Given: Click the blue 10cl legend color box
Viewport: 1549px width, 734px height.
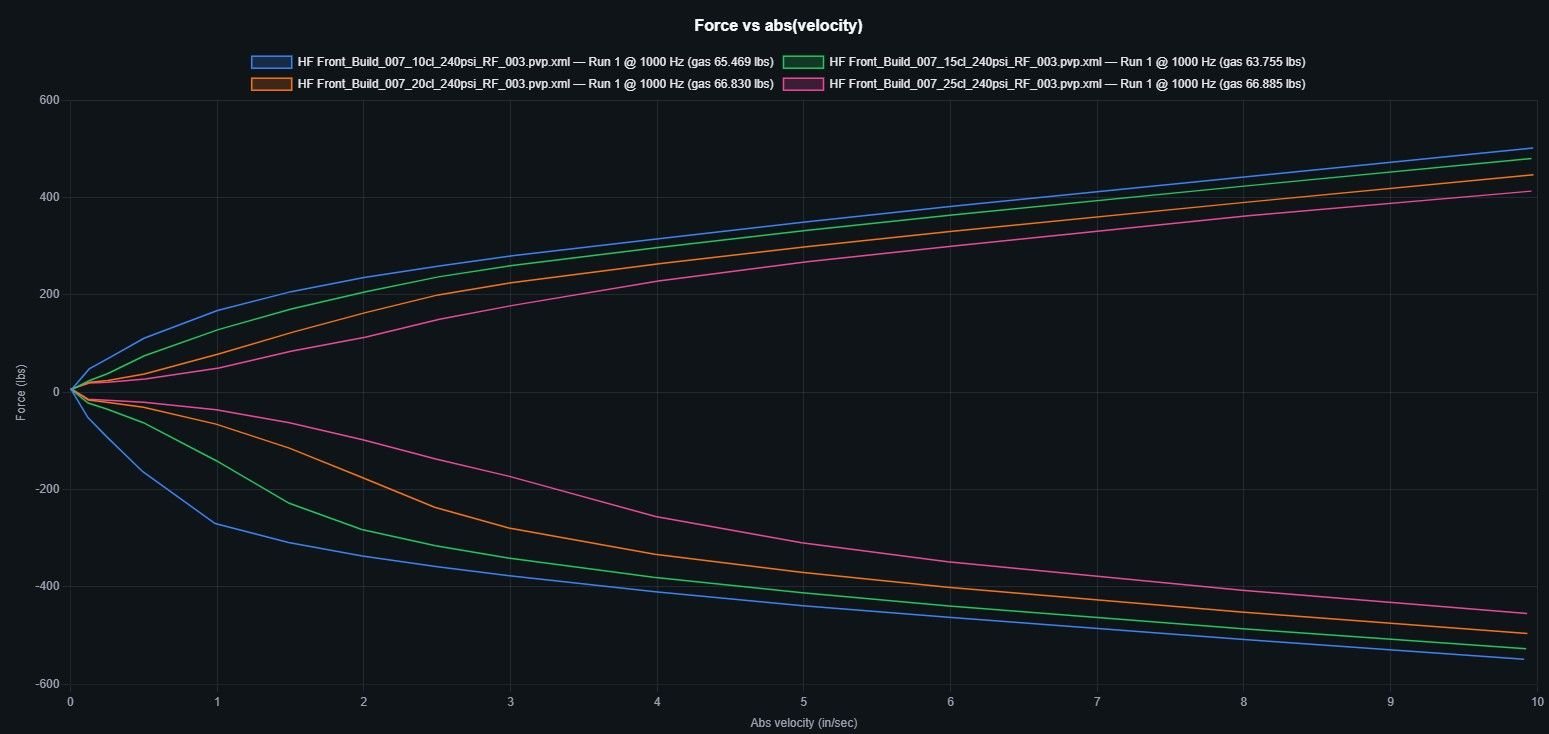Looking at the screenshot, I should click(271, 62).
